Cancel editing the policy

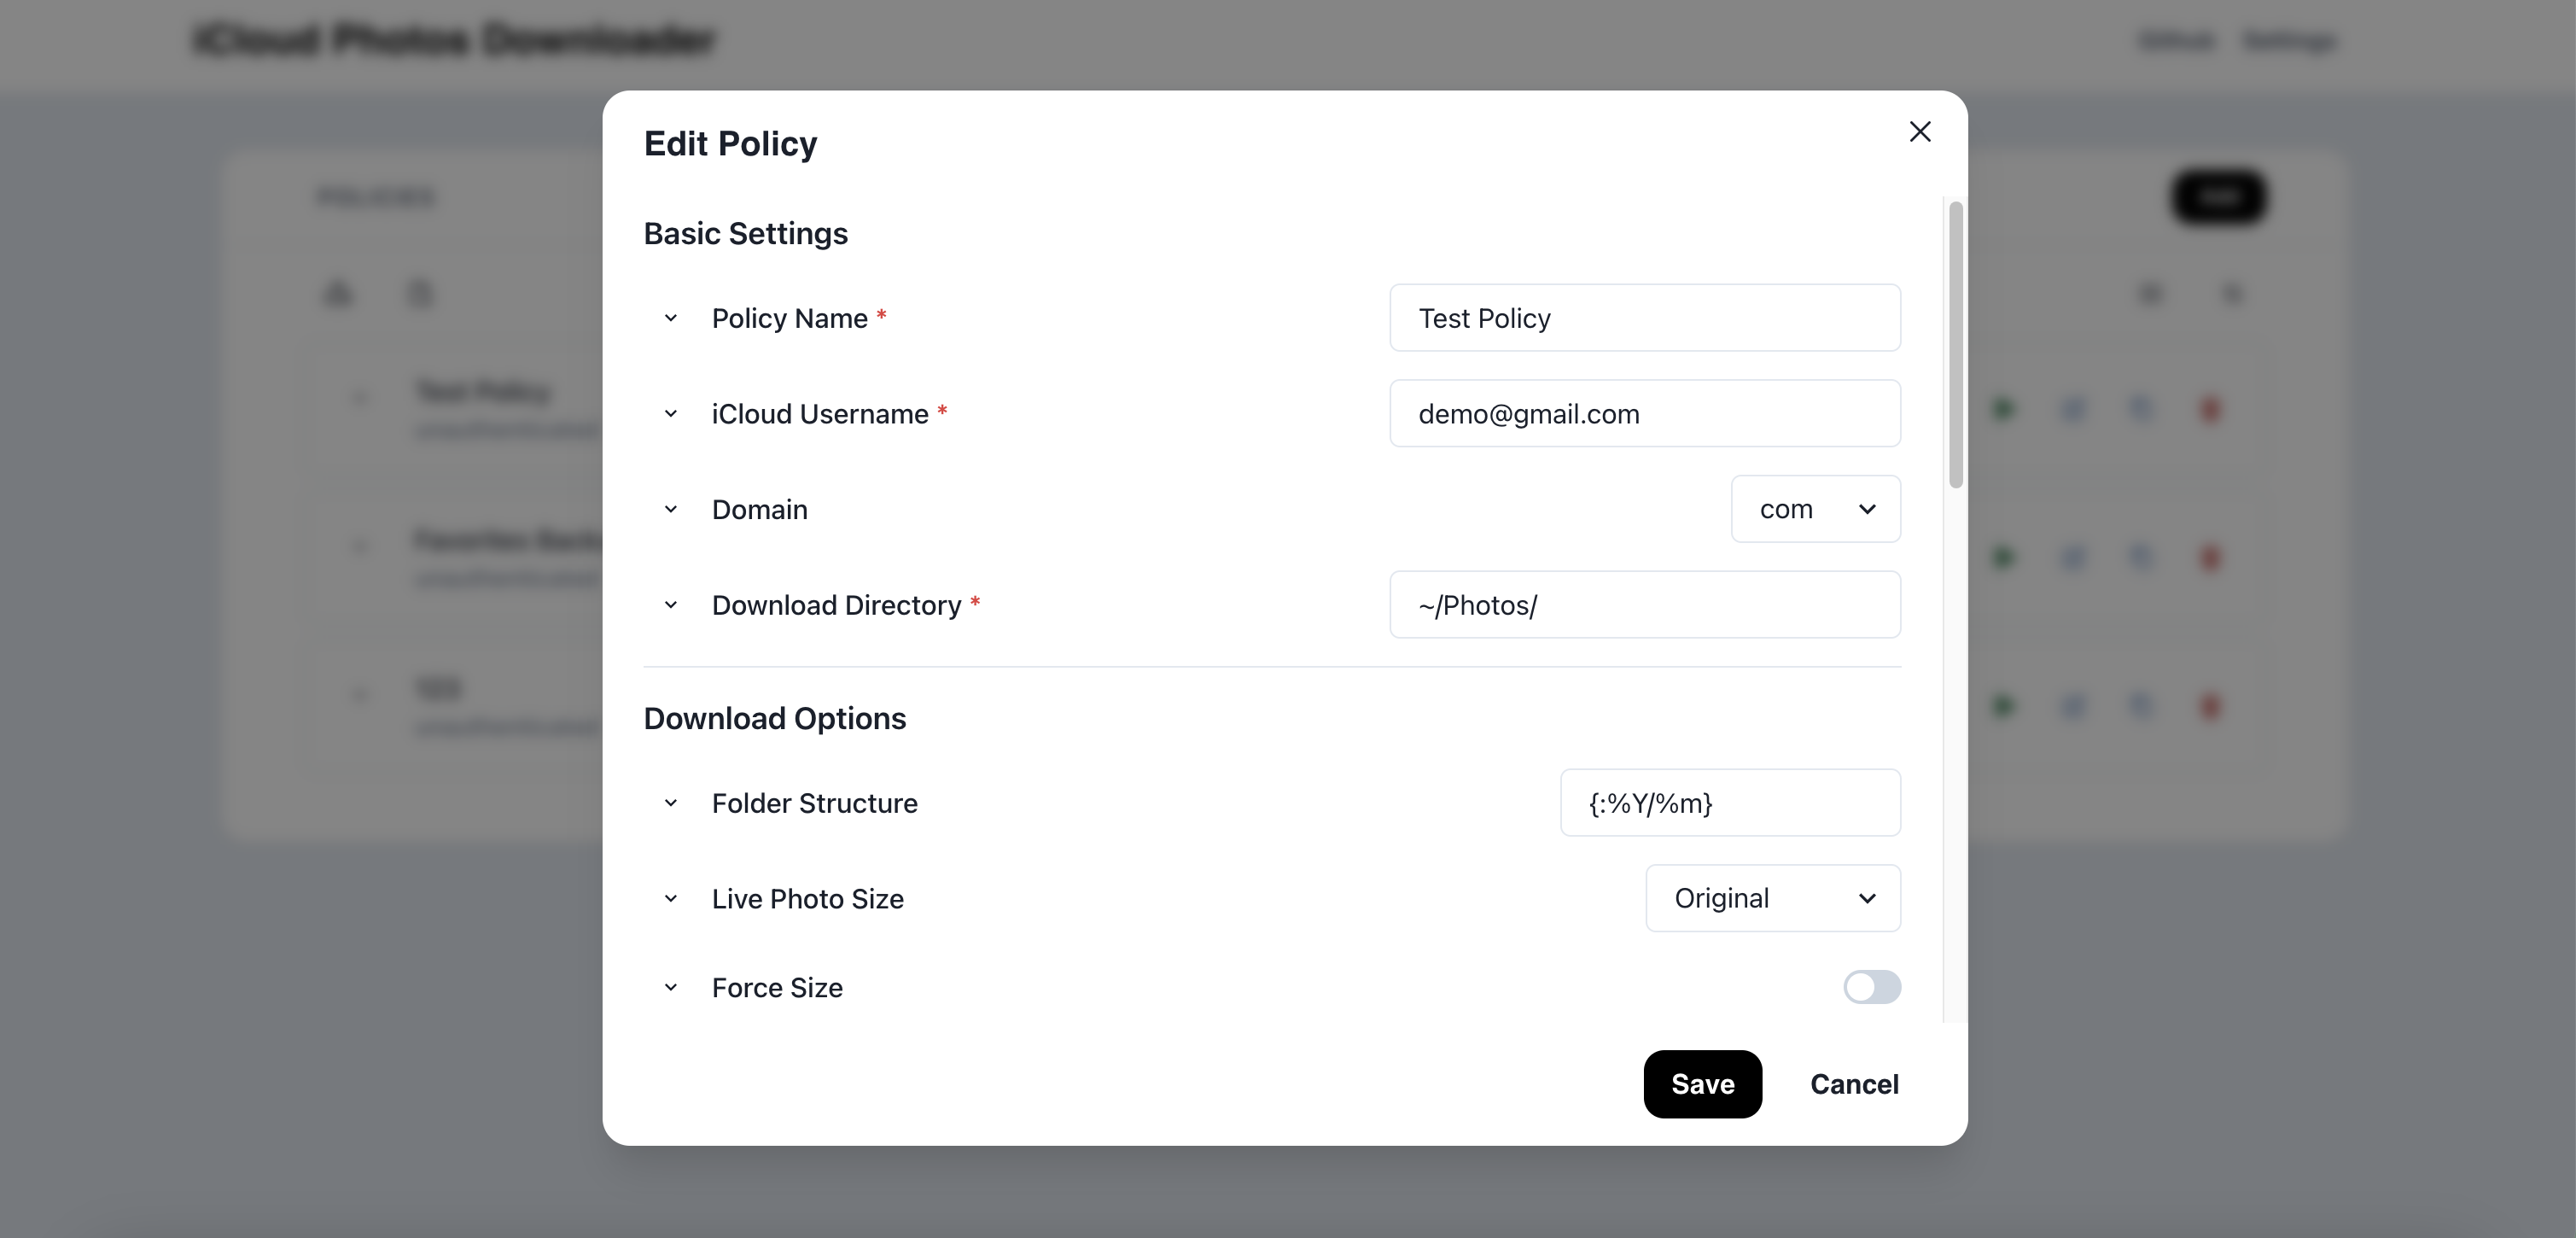[1854, 1084]
